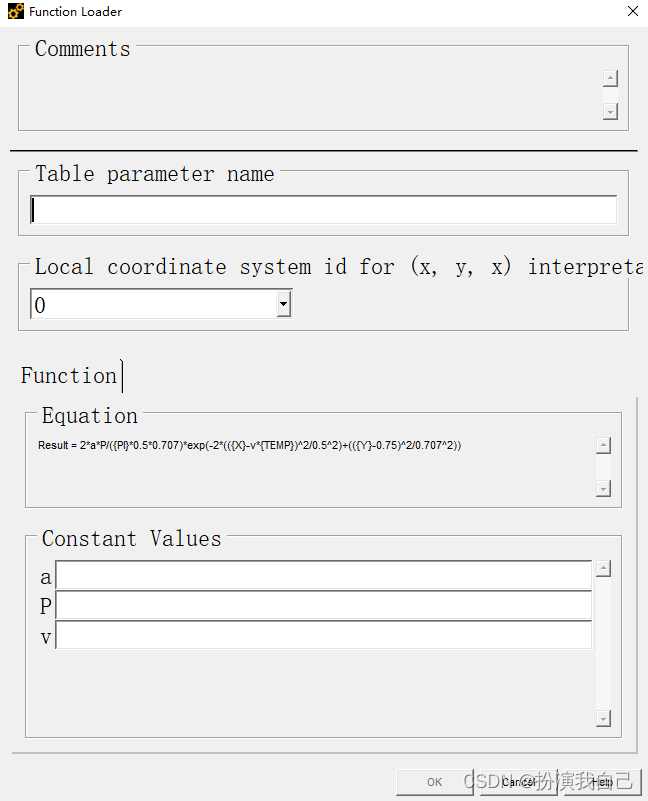Click the constant 'a' value field
Screen dimensions: 648x801
coord(324,576)
